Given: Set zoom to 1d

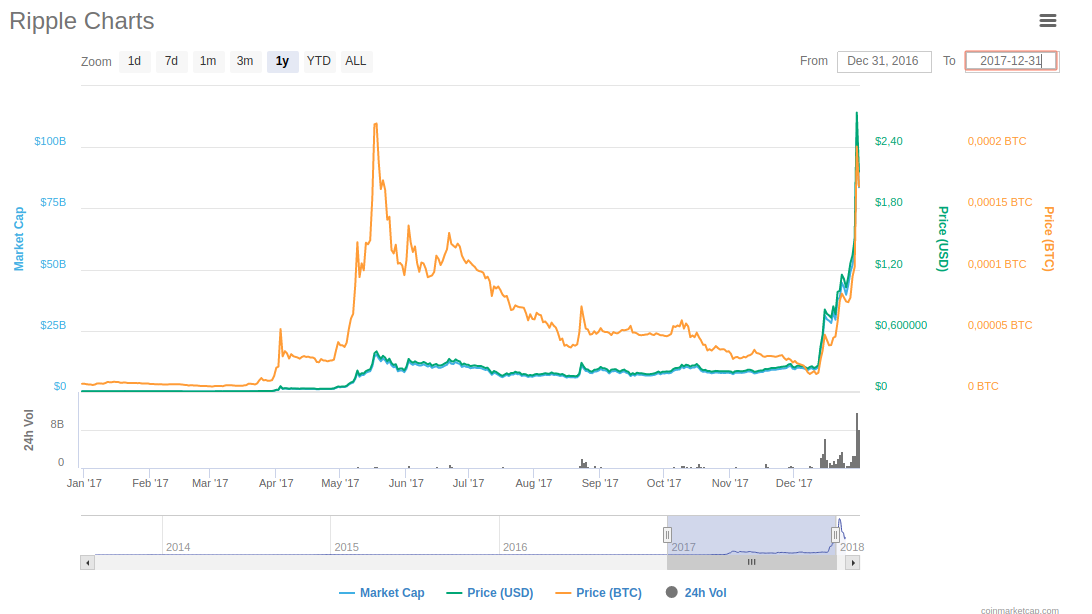Looking at the screenshot, I should [134, 61].
